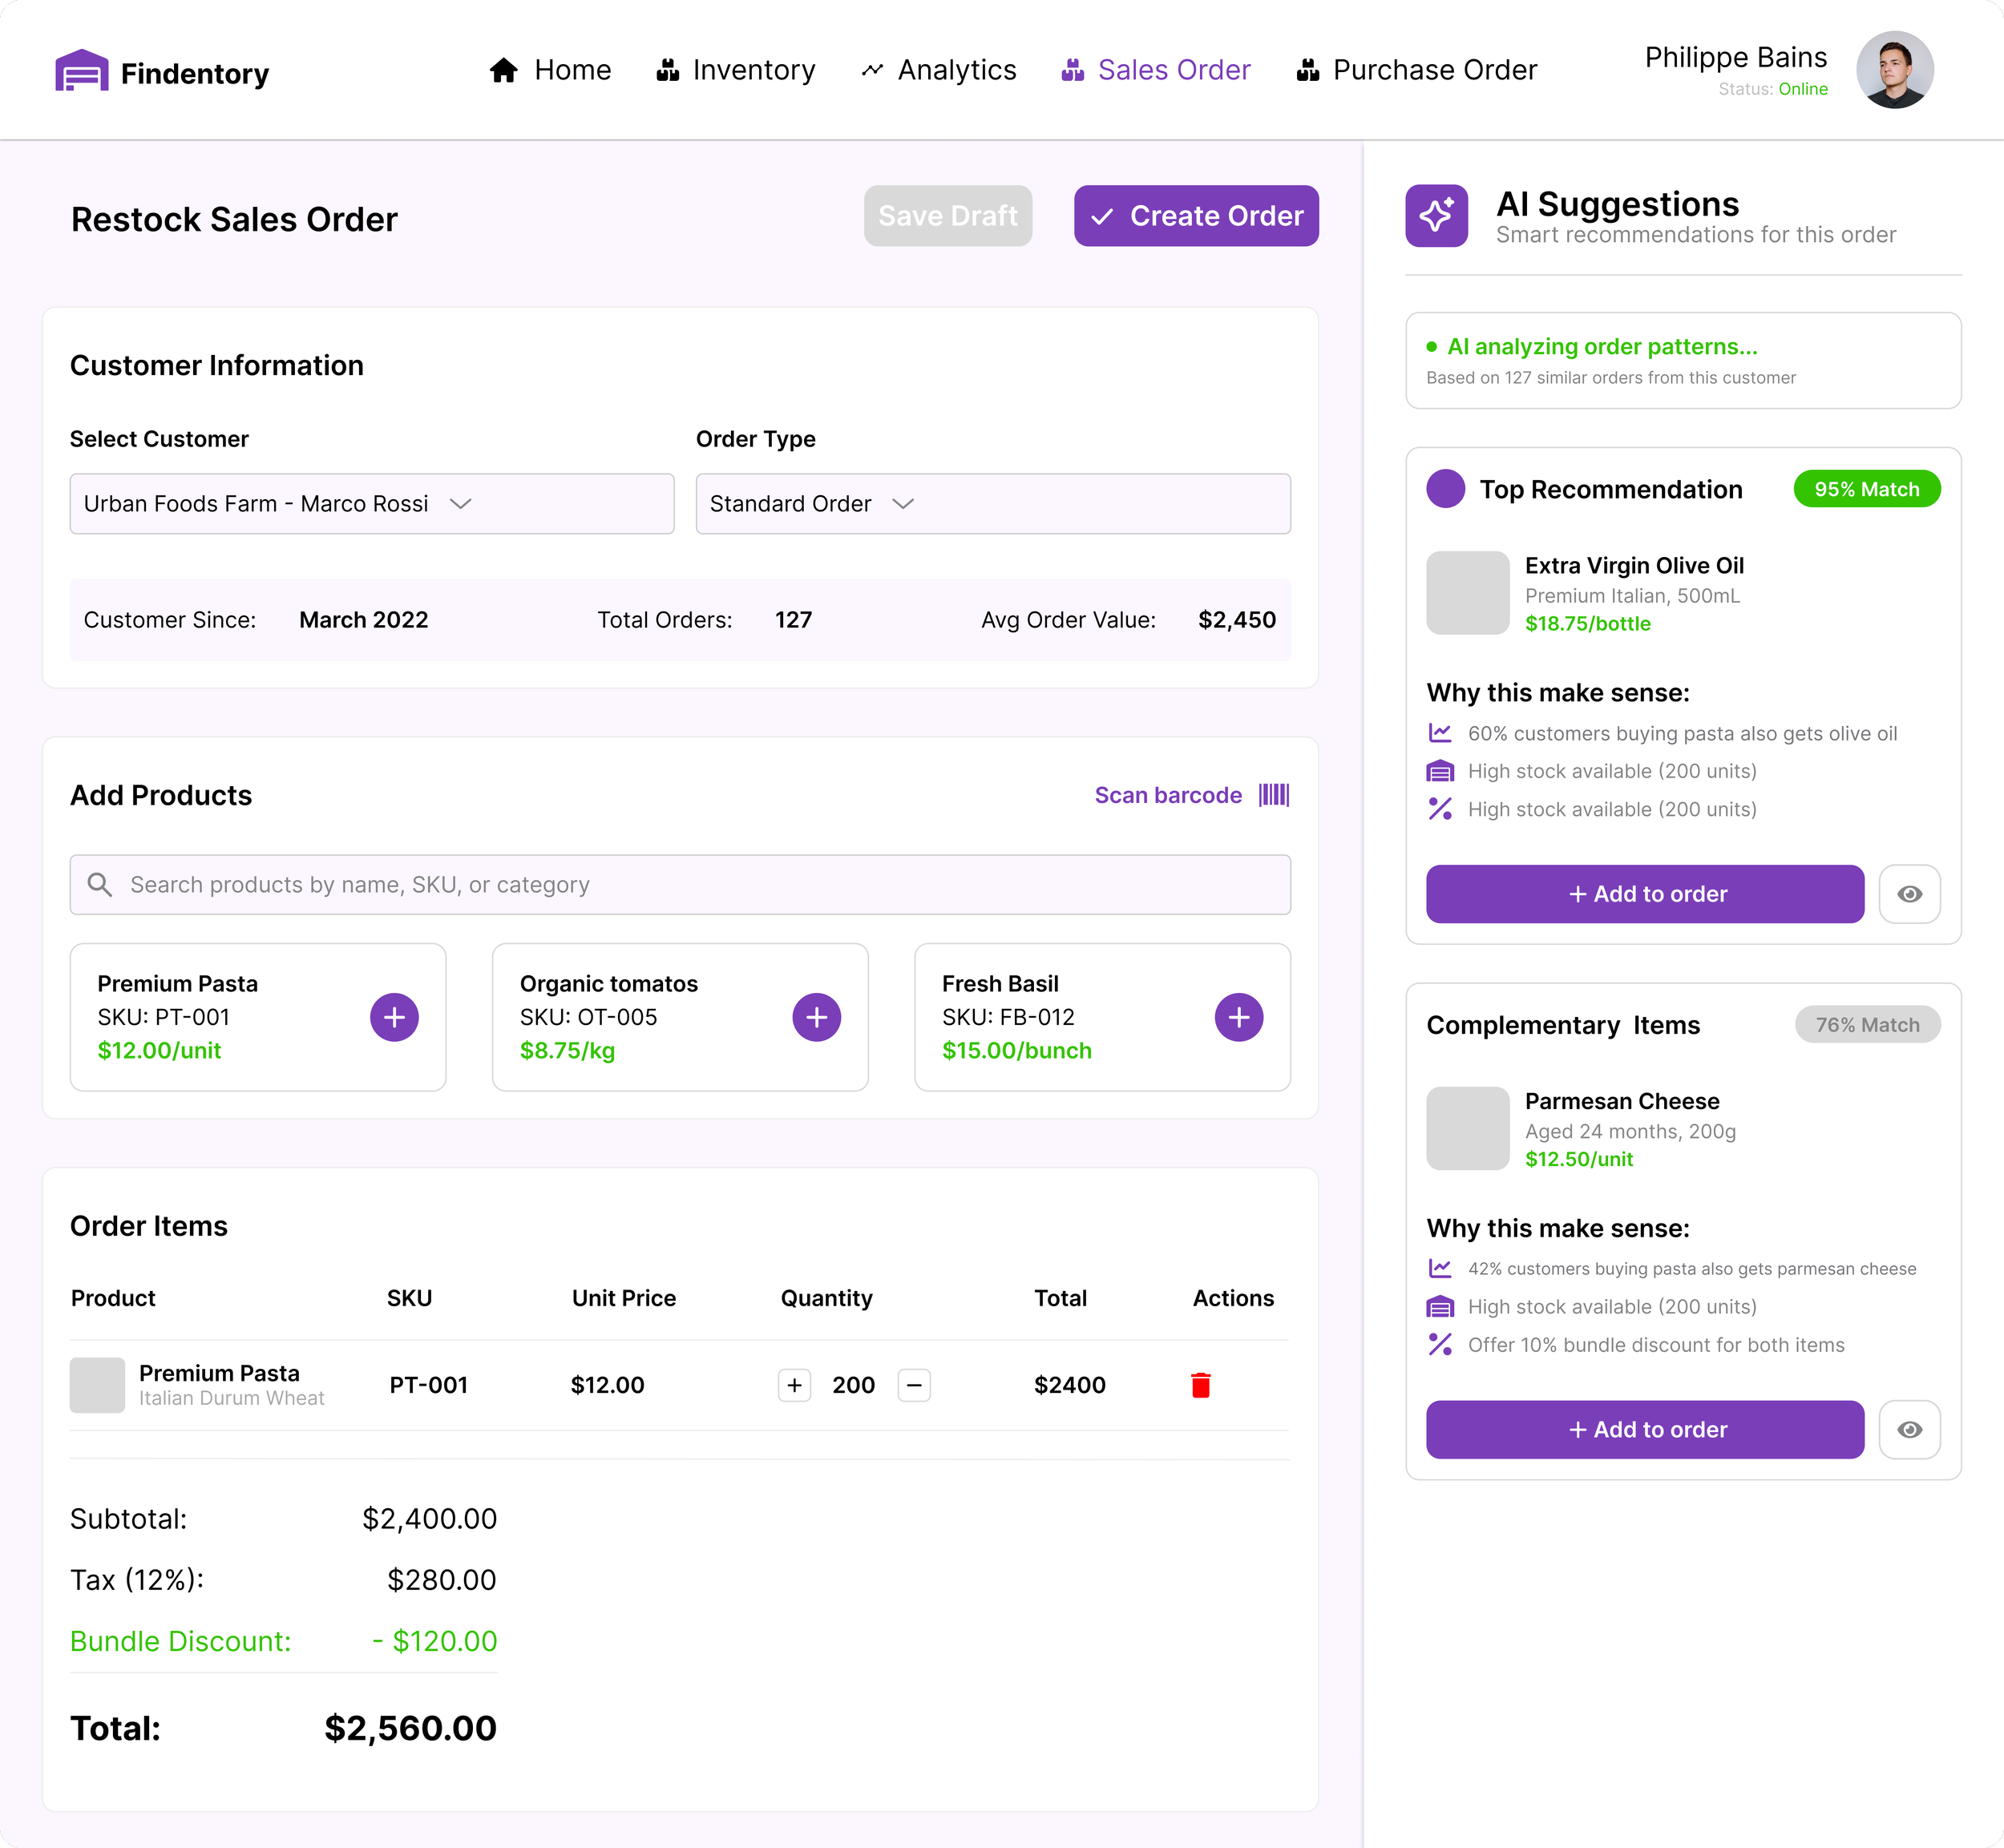
Task: Click the barcode scanner icon
Action: [x=1273, y=795]
